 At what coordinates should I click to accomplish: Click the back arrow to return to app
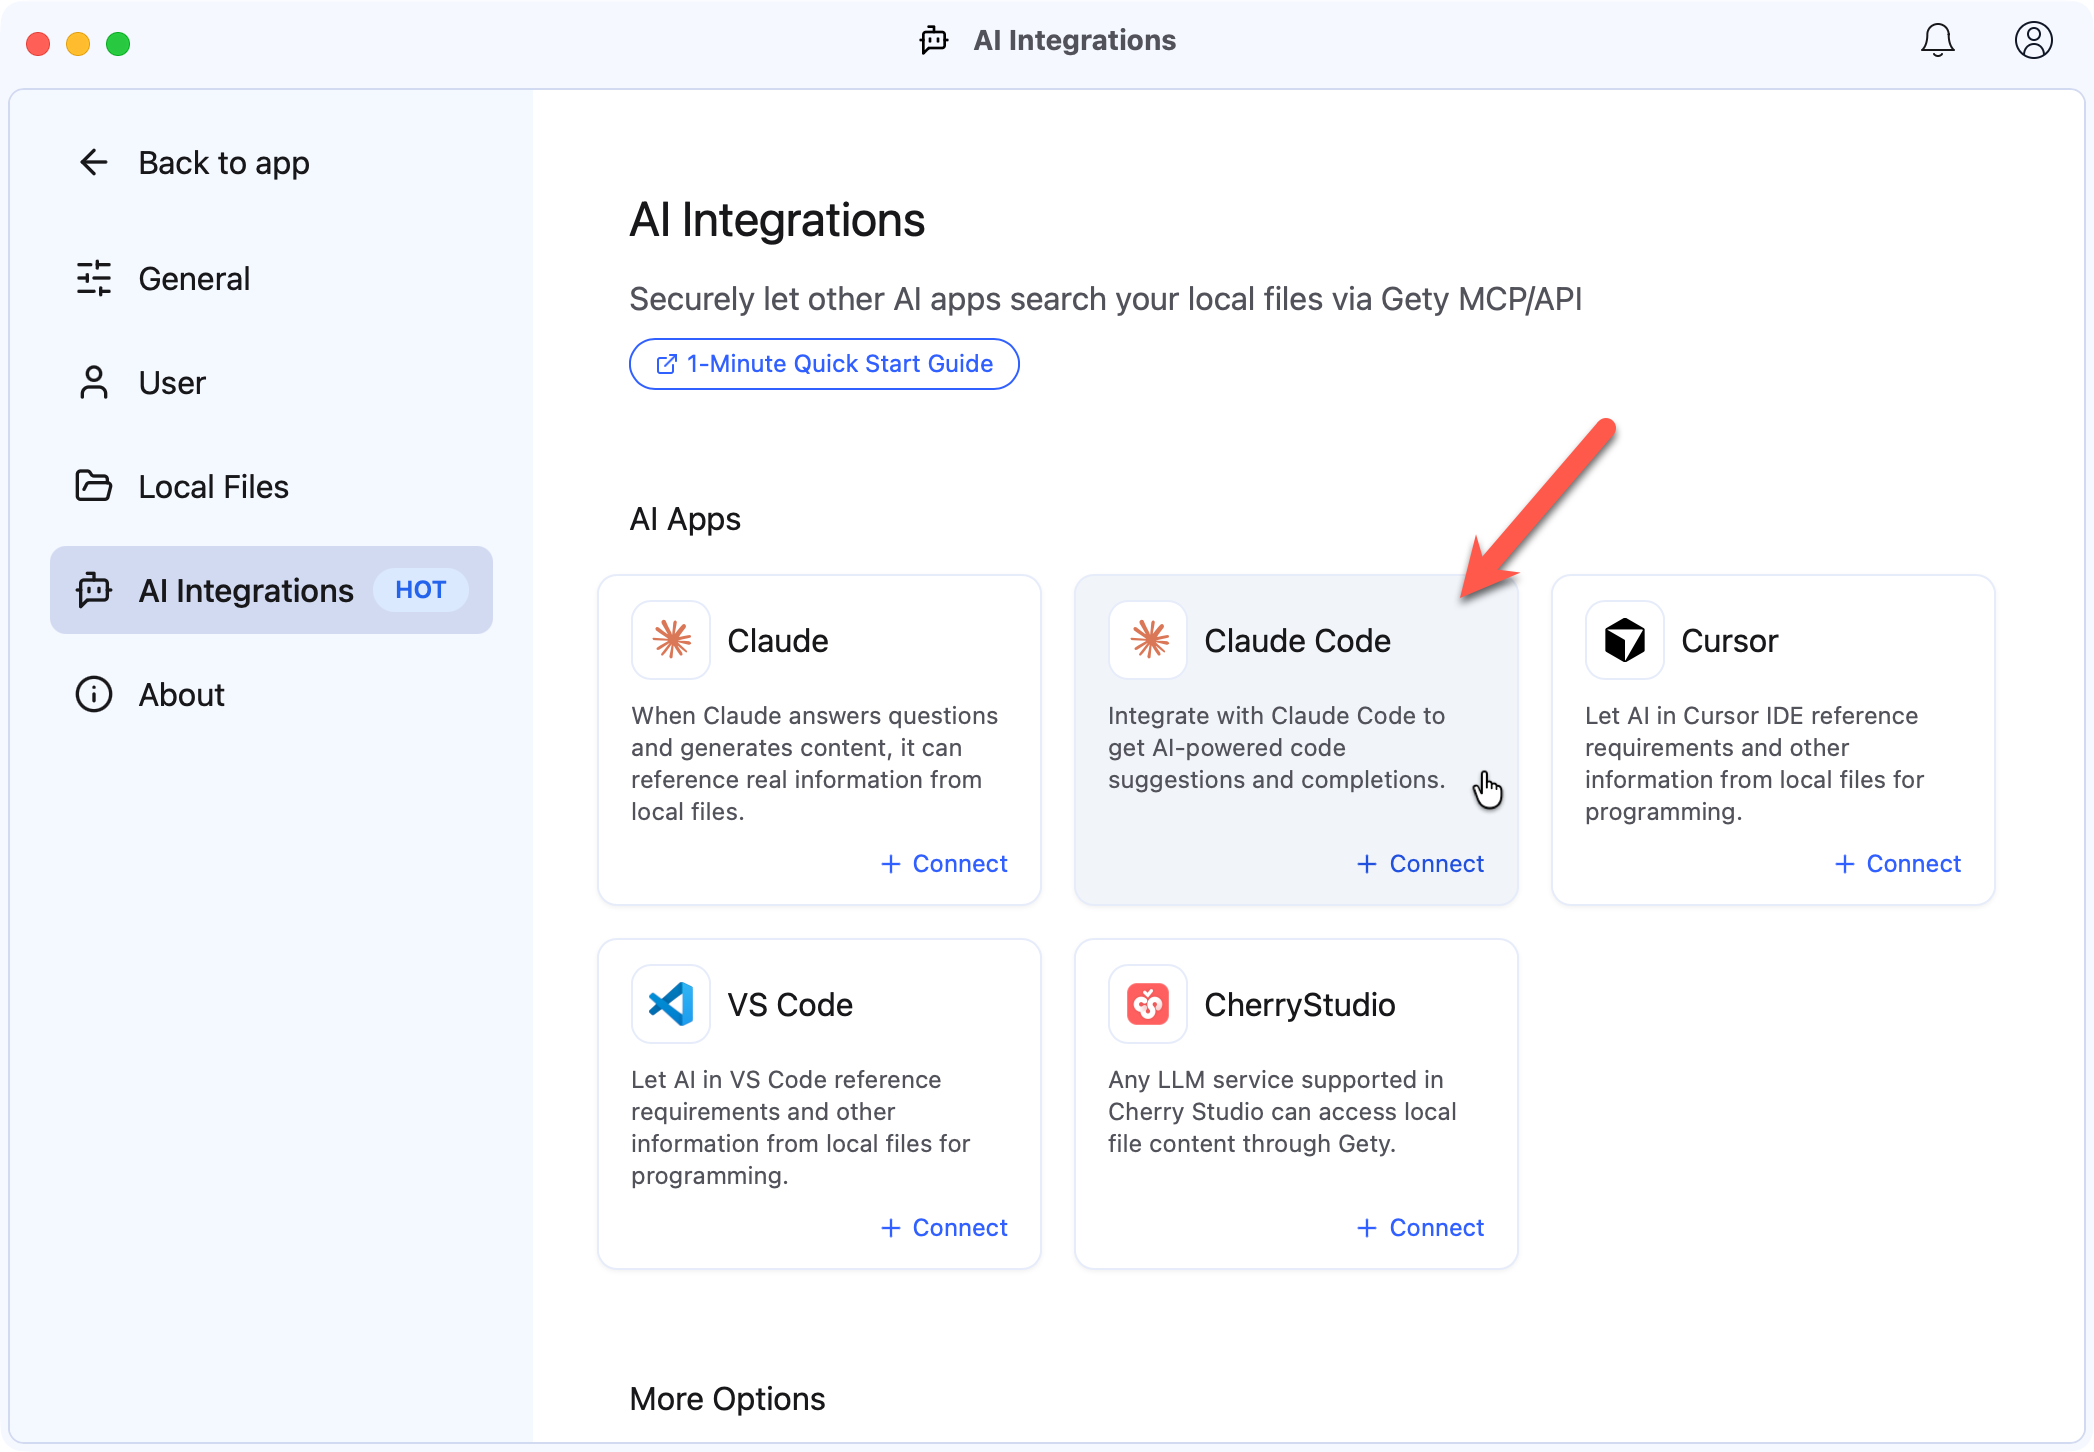coord(94,162)
